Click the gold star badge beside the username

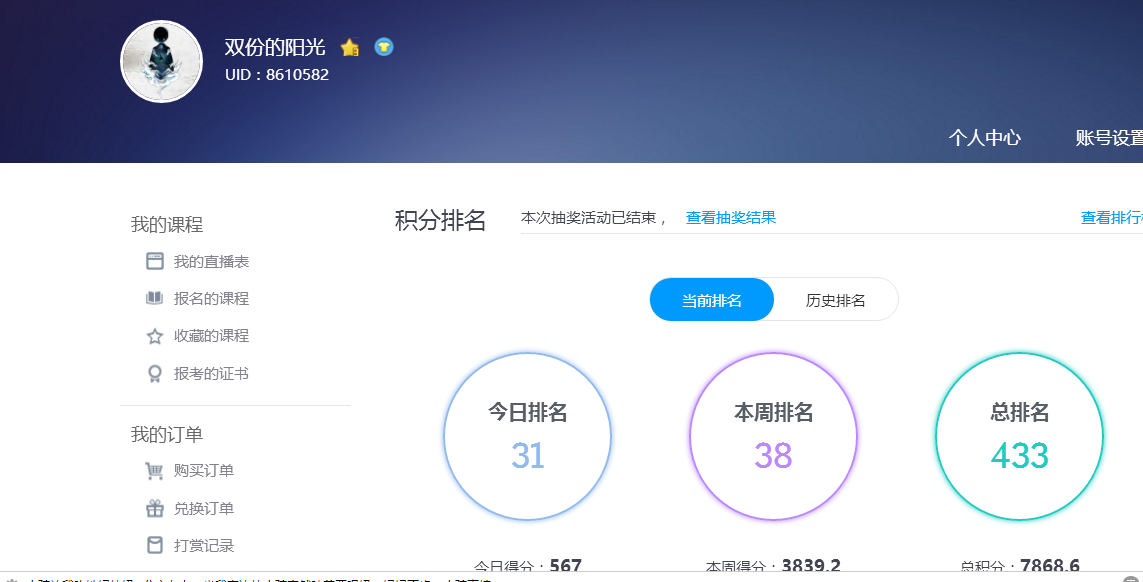(x=349, y=47)
